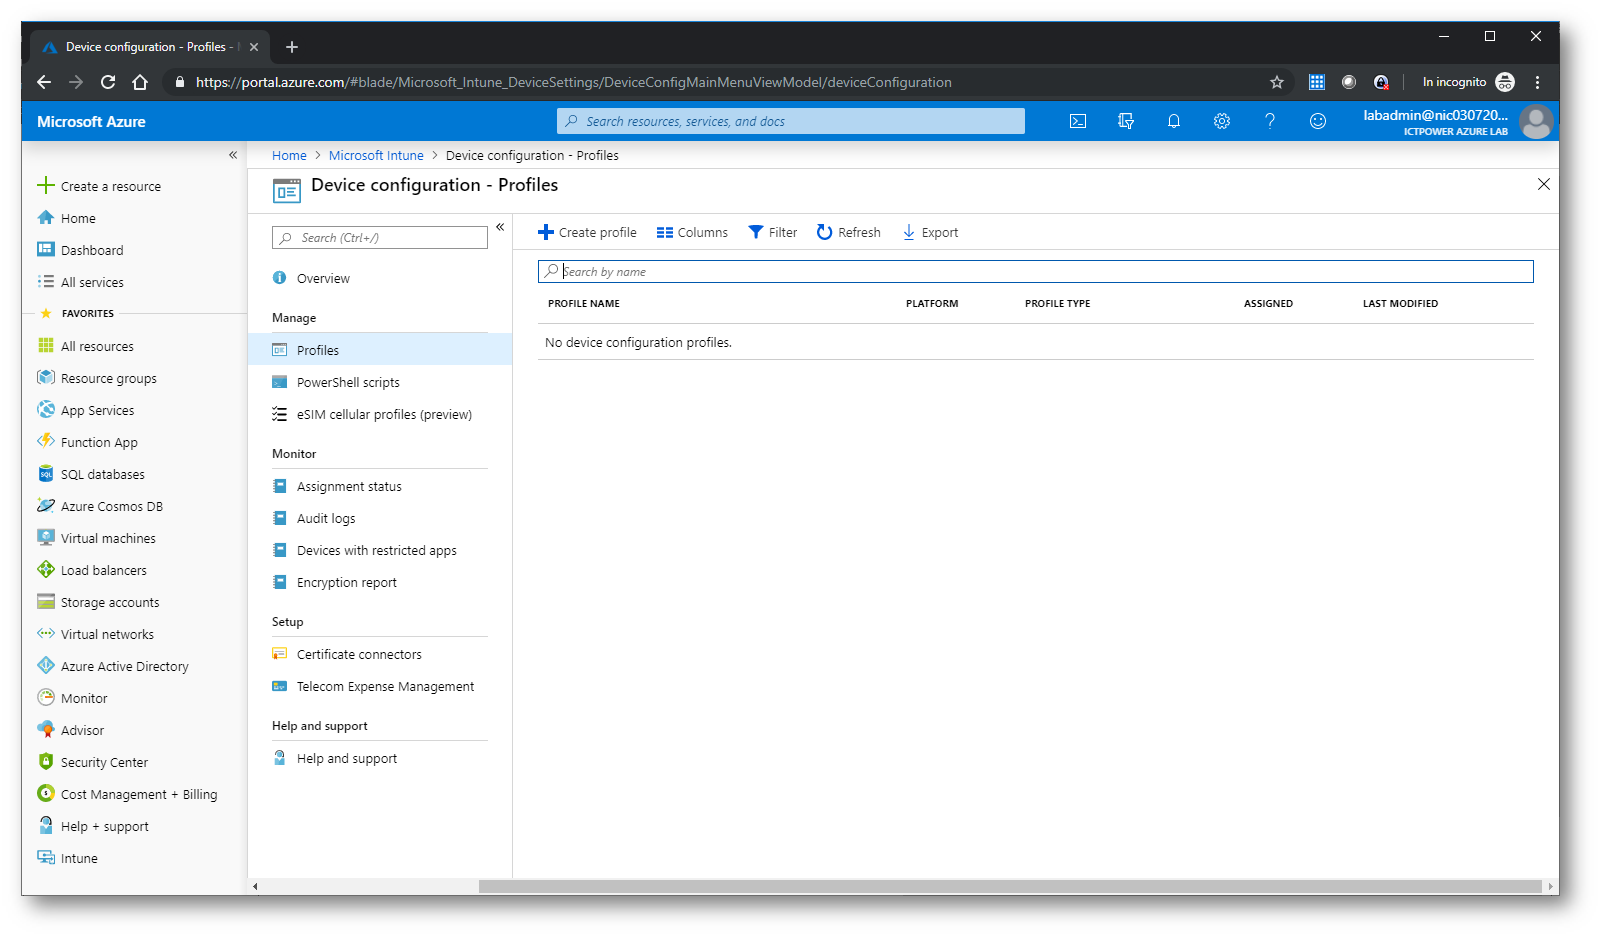1602x938 pixels.
Task: Focus the Search by name field
Action: coord(1035,271)
